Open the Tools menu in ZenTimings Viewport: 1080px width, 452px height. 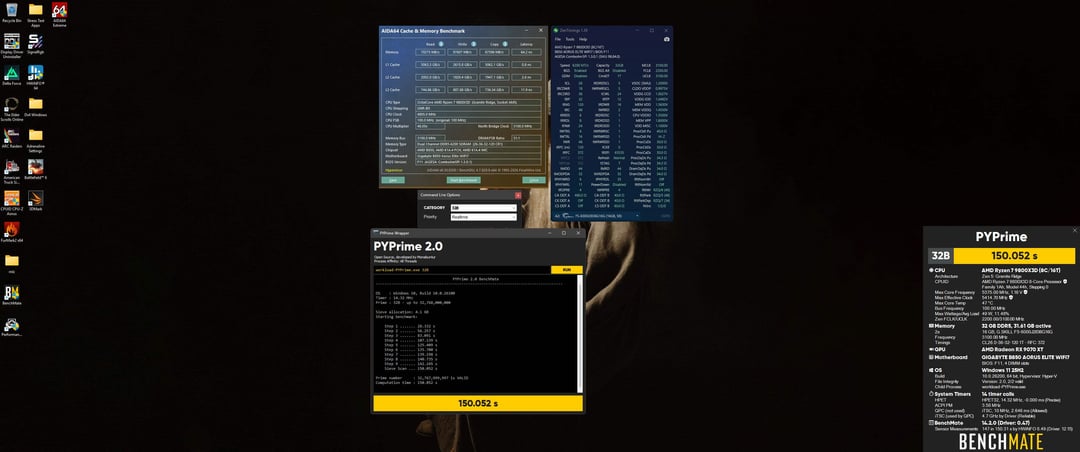point(570,39)
